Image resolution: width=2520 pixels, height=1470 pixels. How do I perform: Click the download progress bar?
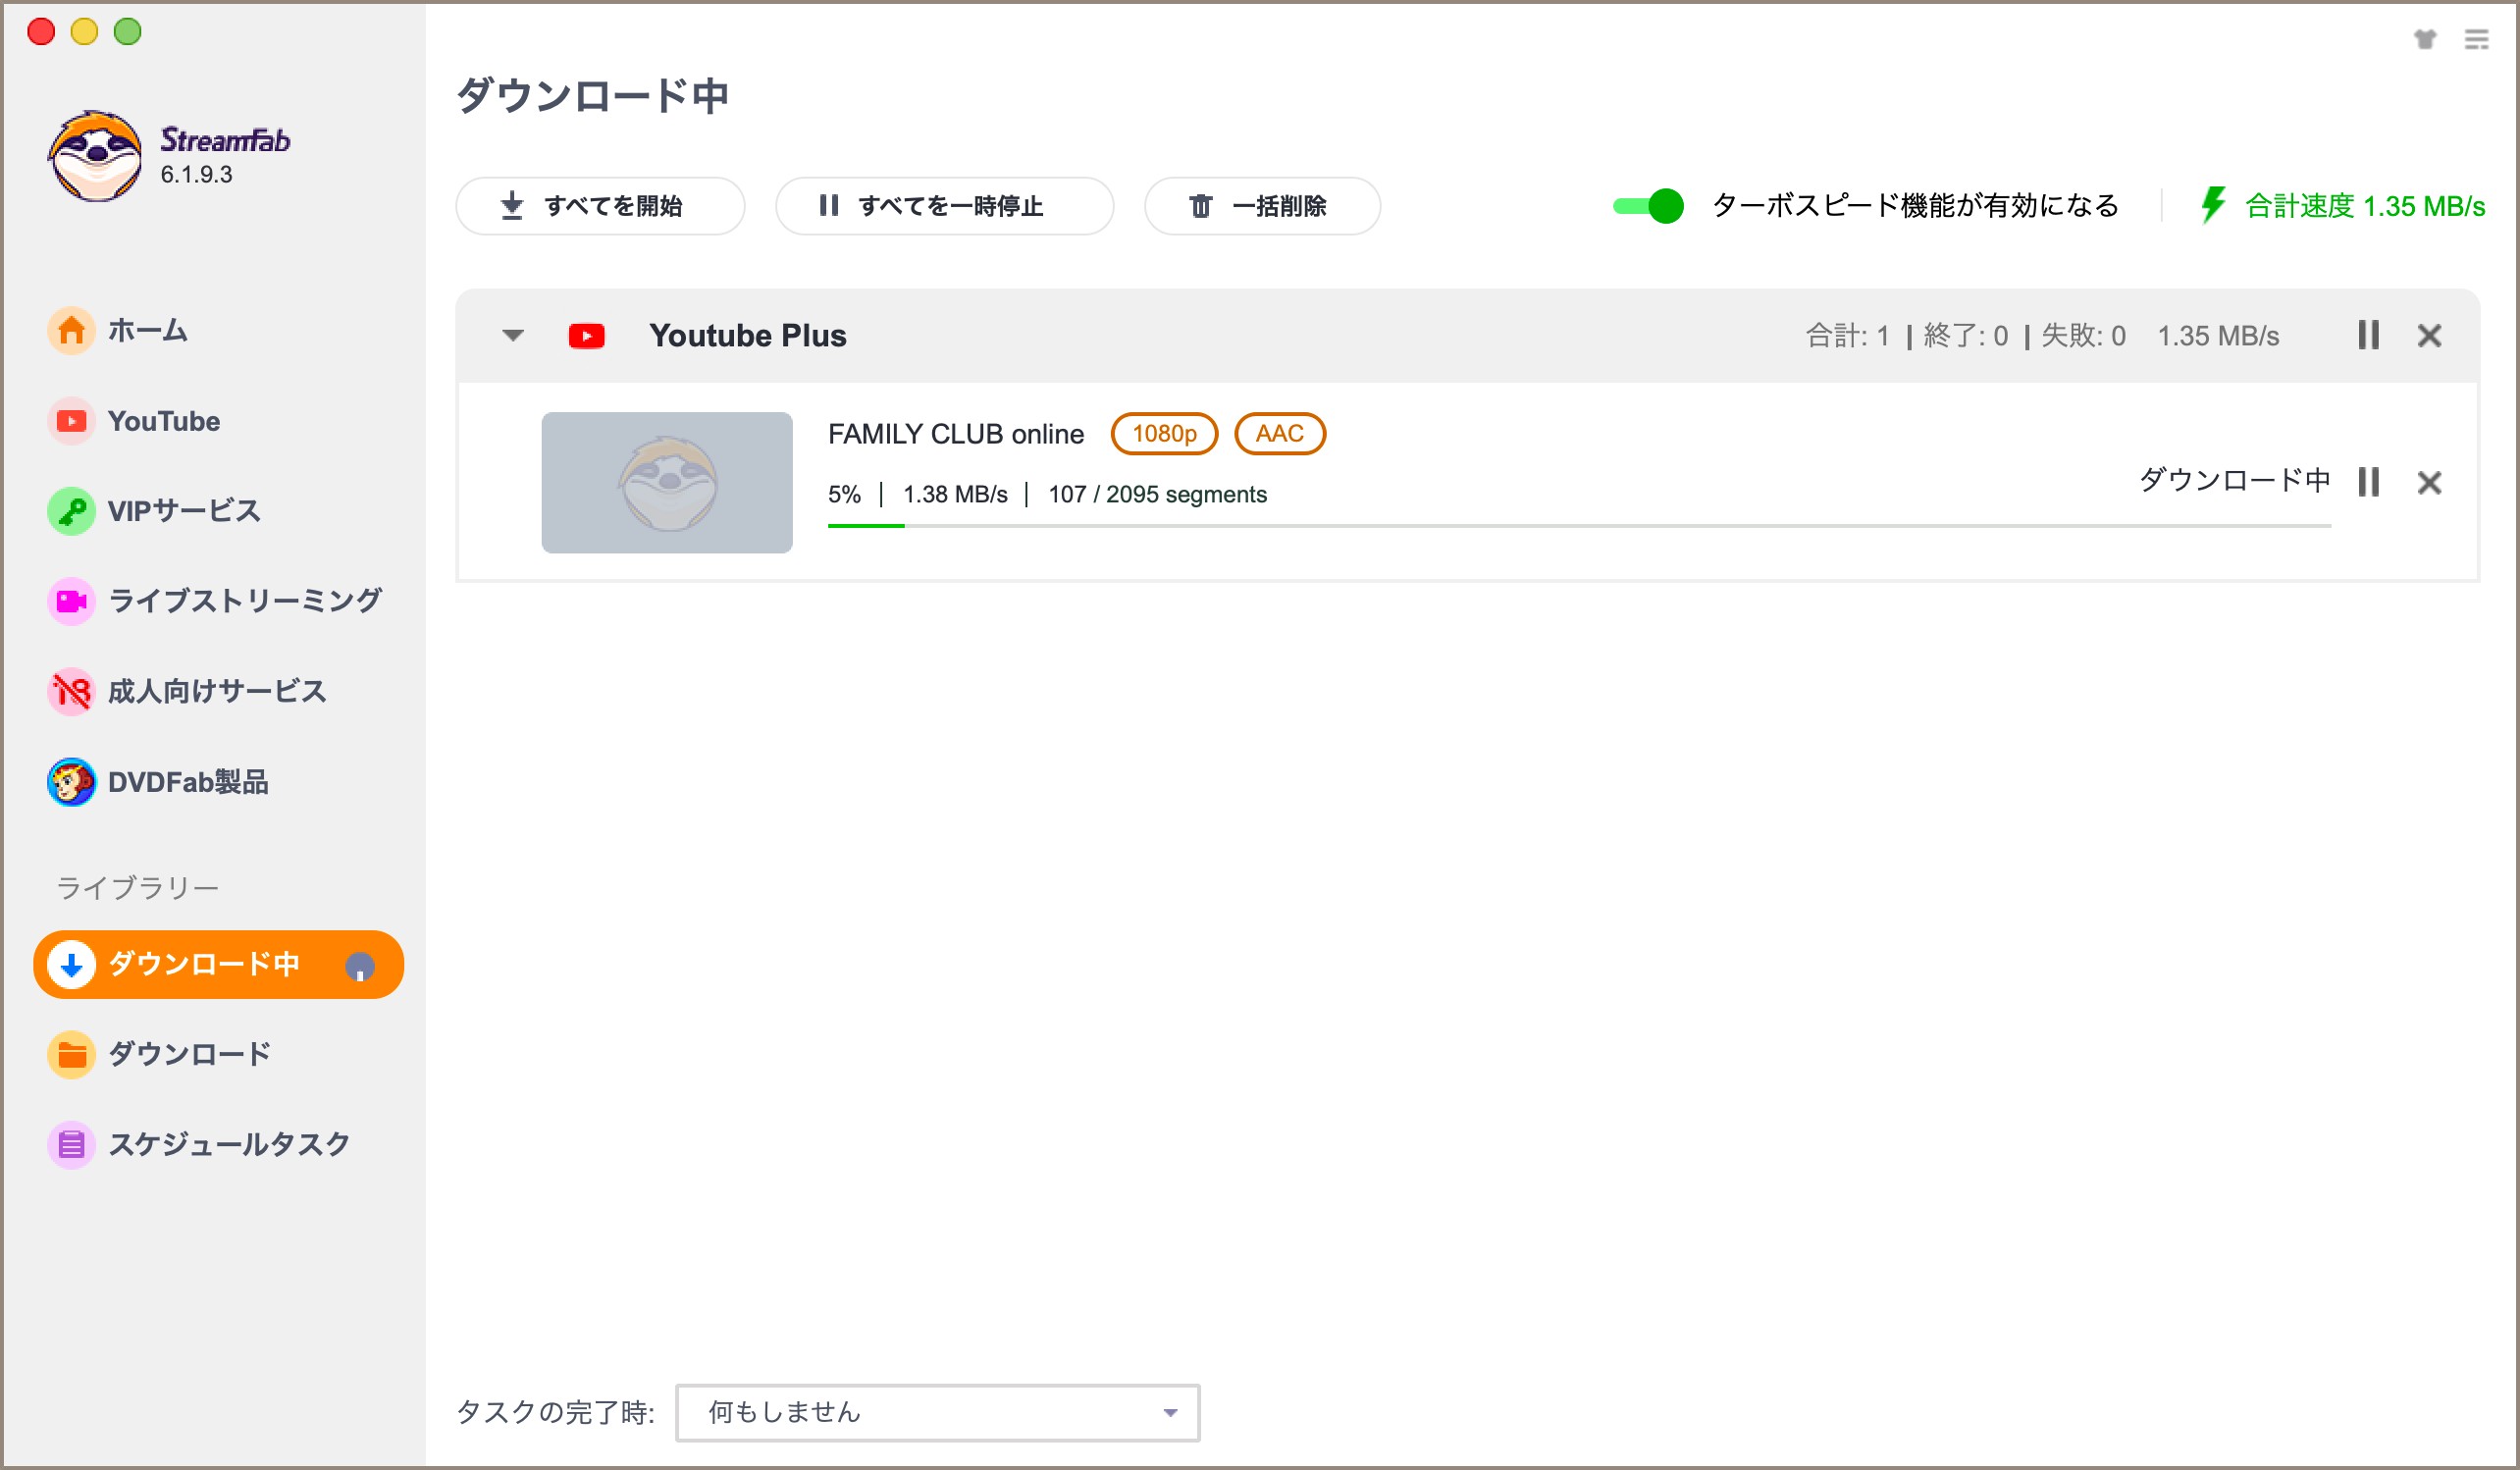point(1579,525)
